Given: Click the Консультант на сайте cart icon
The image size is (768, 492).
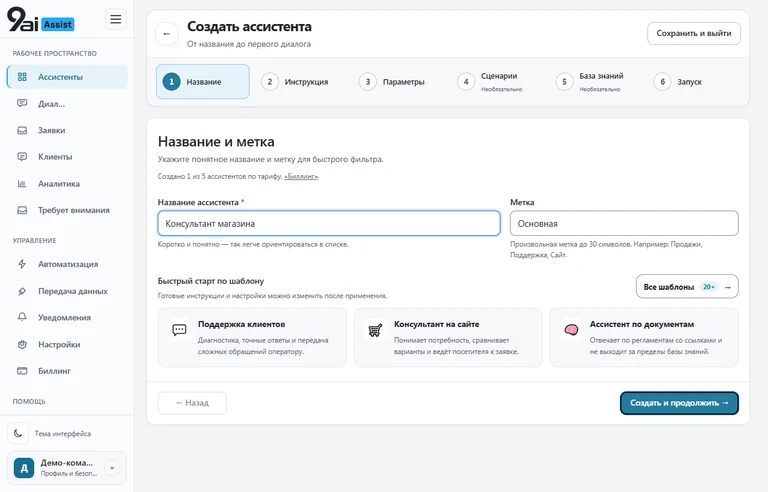Looking at the screenshot, I should tap(375, 330).
